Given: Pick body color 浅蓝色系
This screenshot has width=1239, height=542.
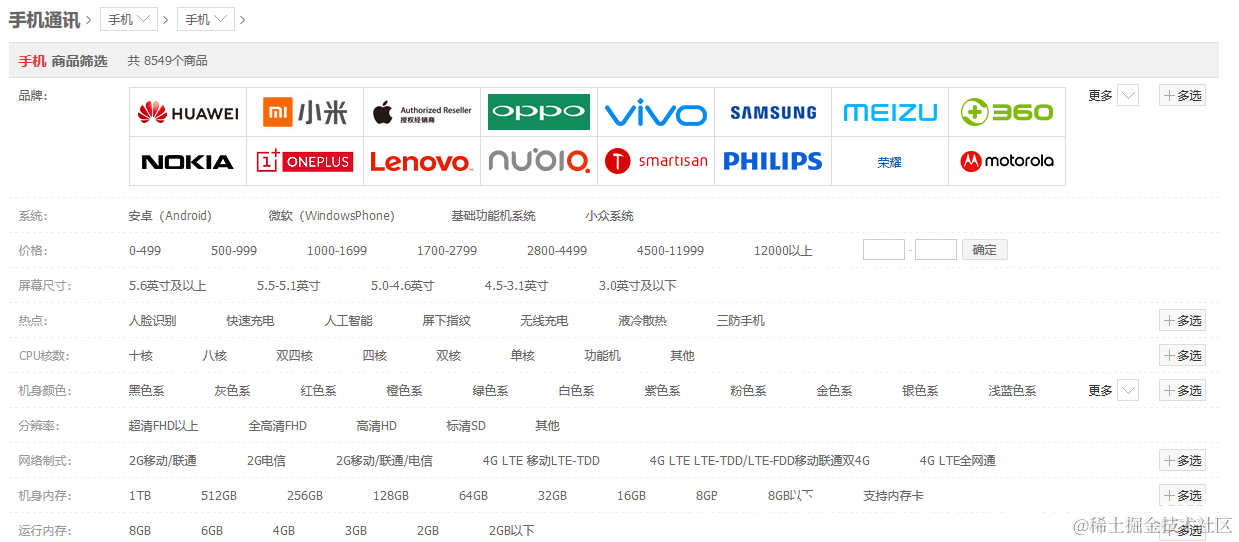Looking at the screenshot, I should [1013, 391].
